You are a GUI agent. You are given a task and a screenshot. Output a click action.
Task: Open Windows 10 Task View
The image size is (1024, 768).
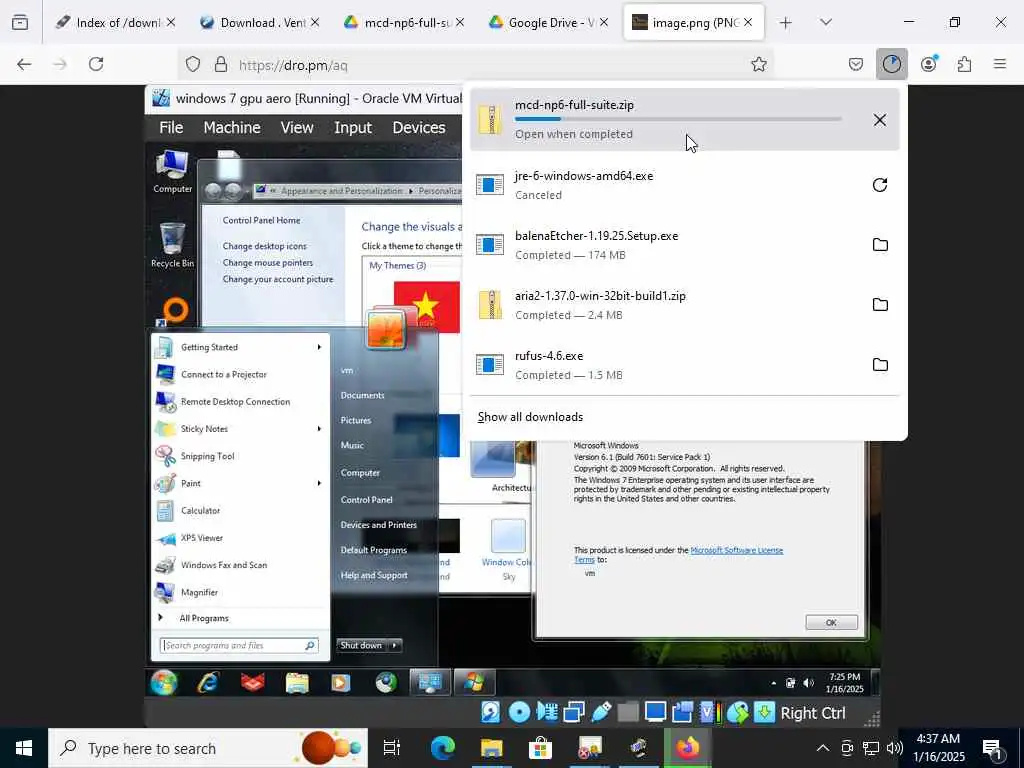pyautogui.click(x=391, y=748)
